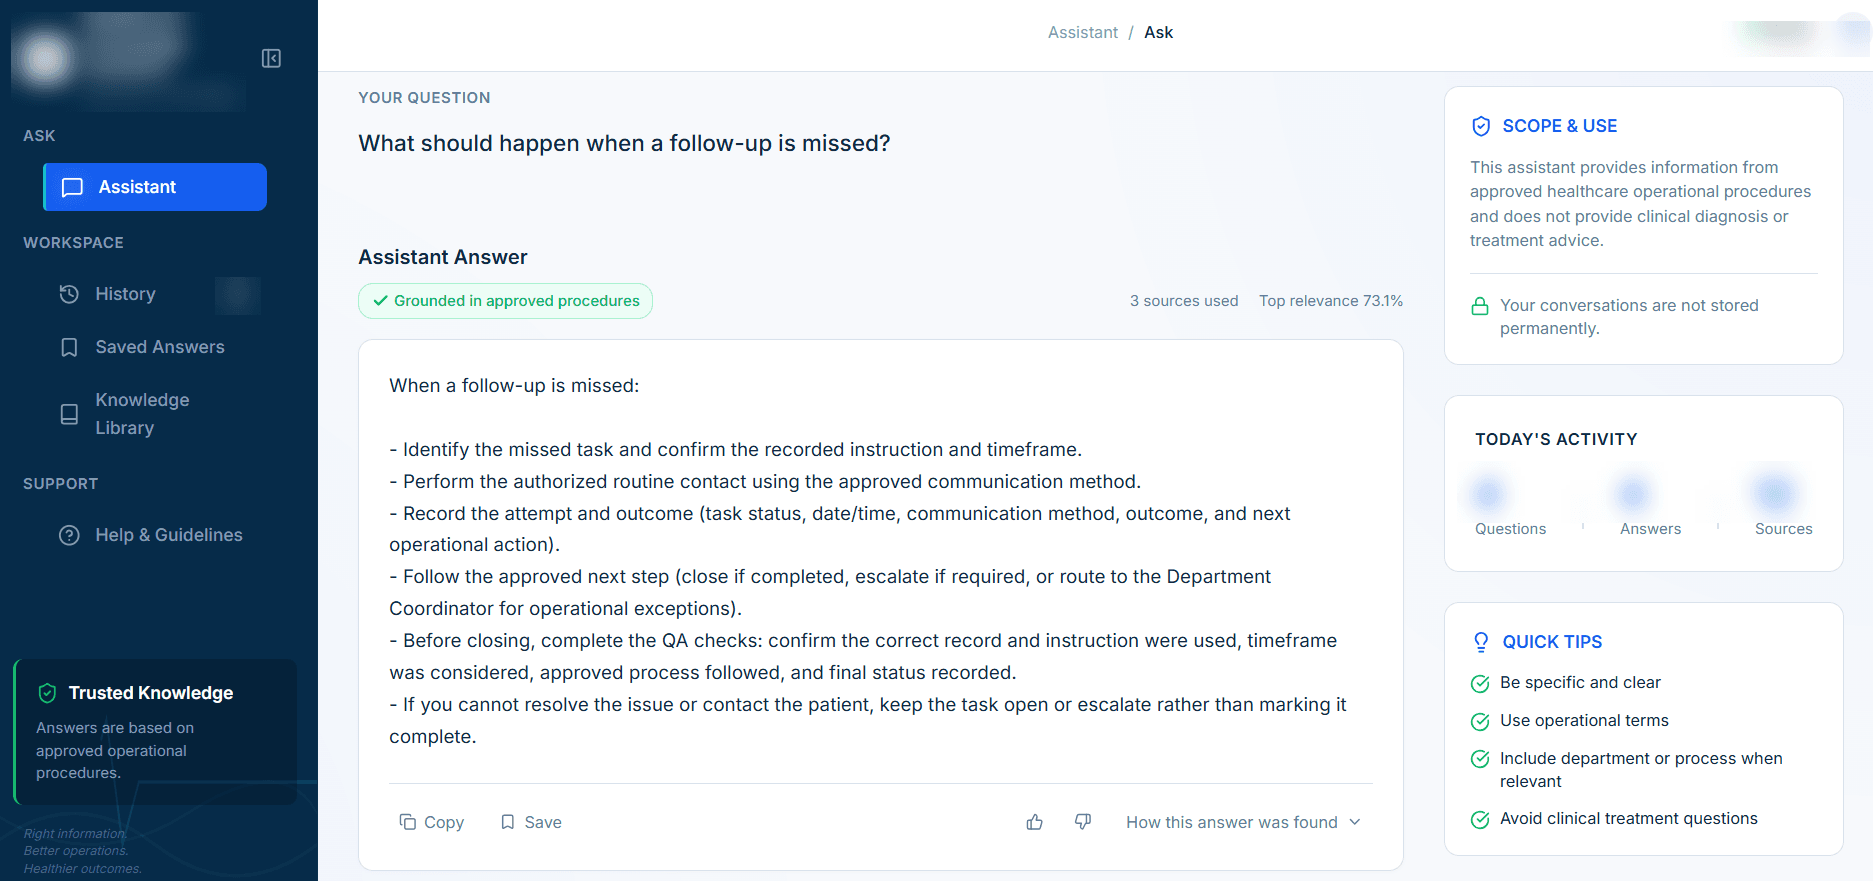Screen dimensions: 1873x881
Task: Click the Knowledge Library book icon
Action: (x=69, y=414)
